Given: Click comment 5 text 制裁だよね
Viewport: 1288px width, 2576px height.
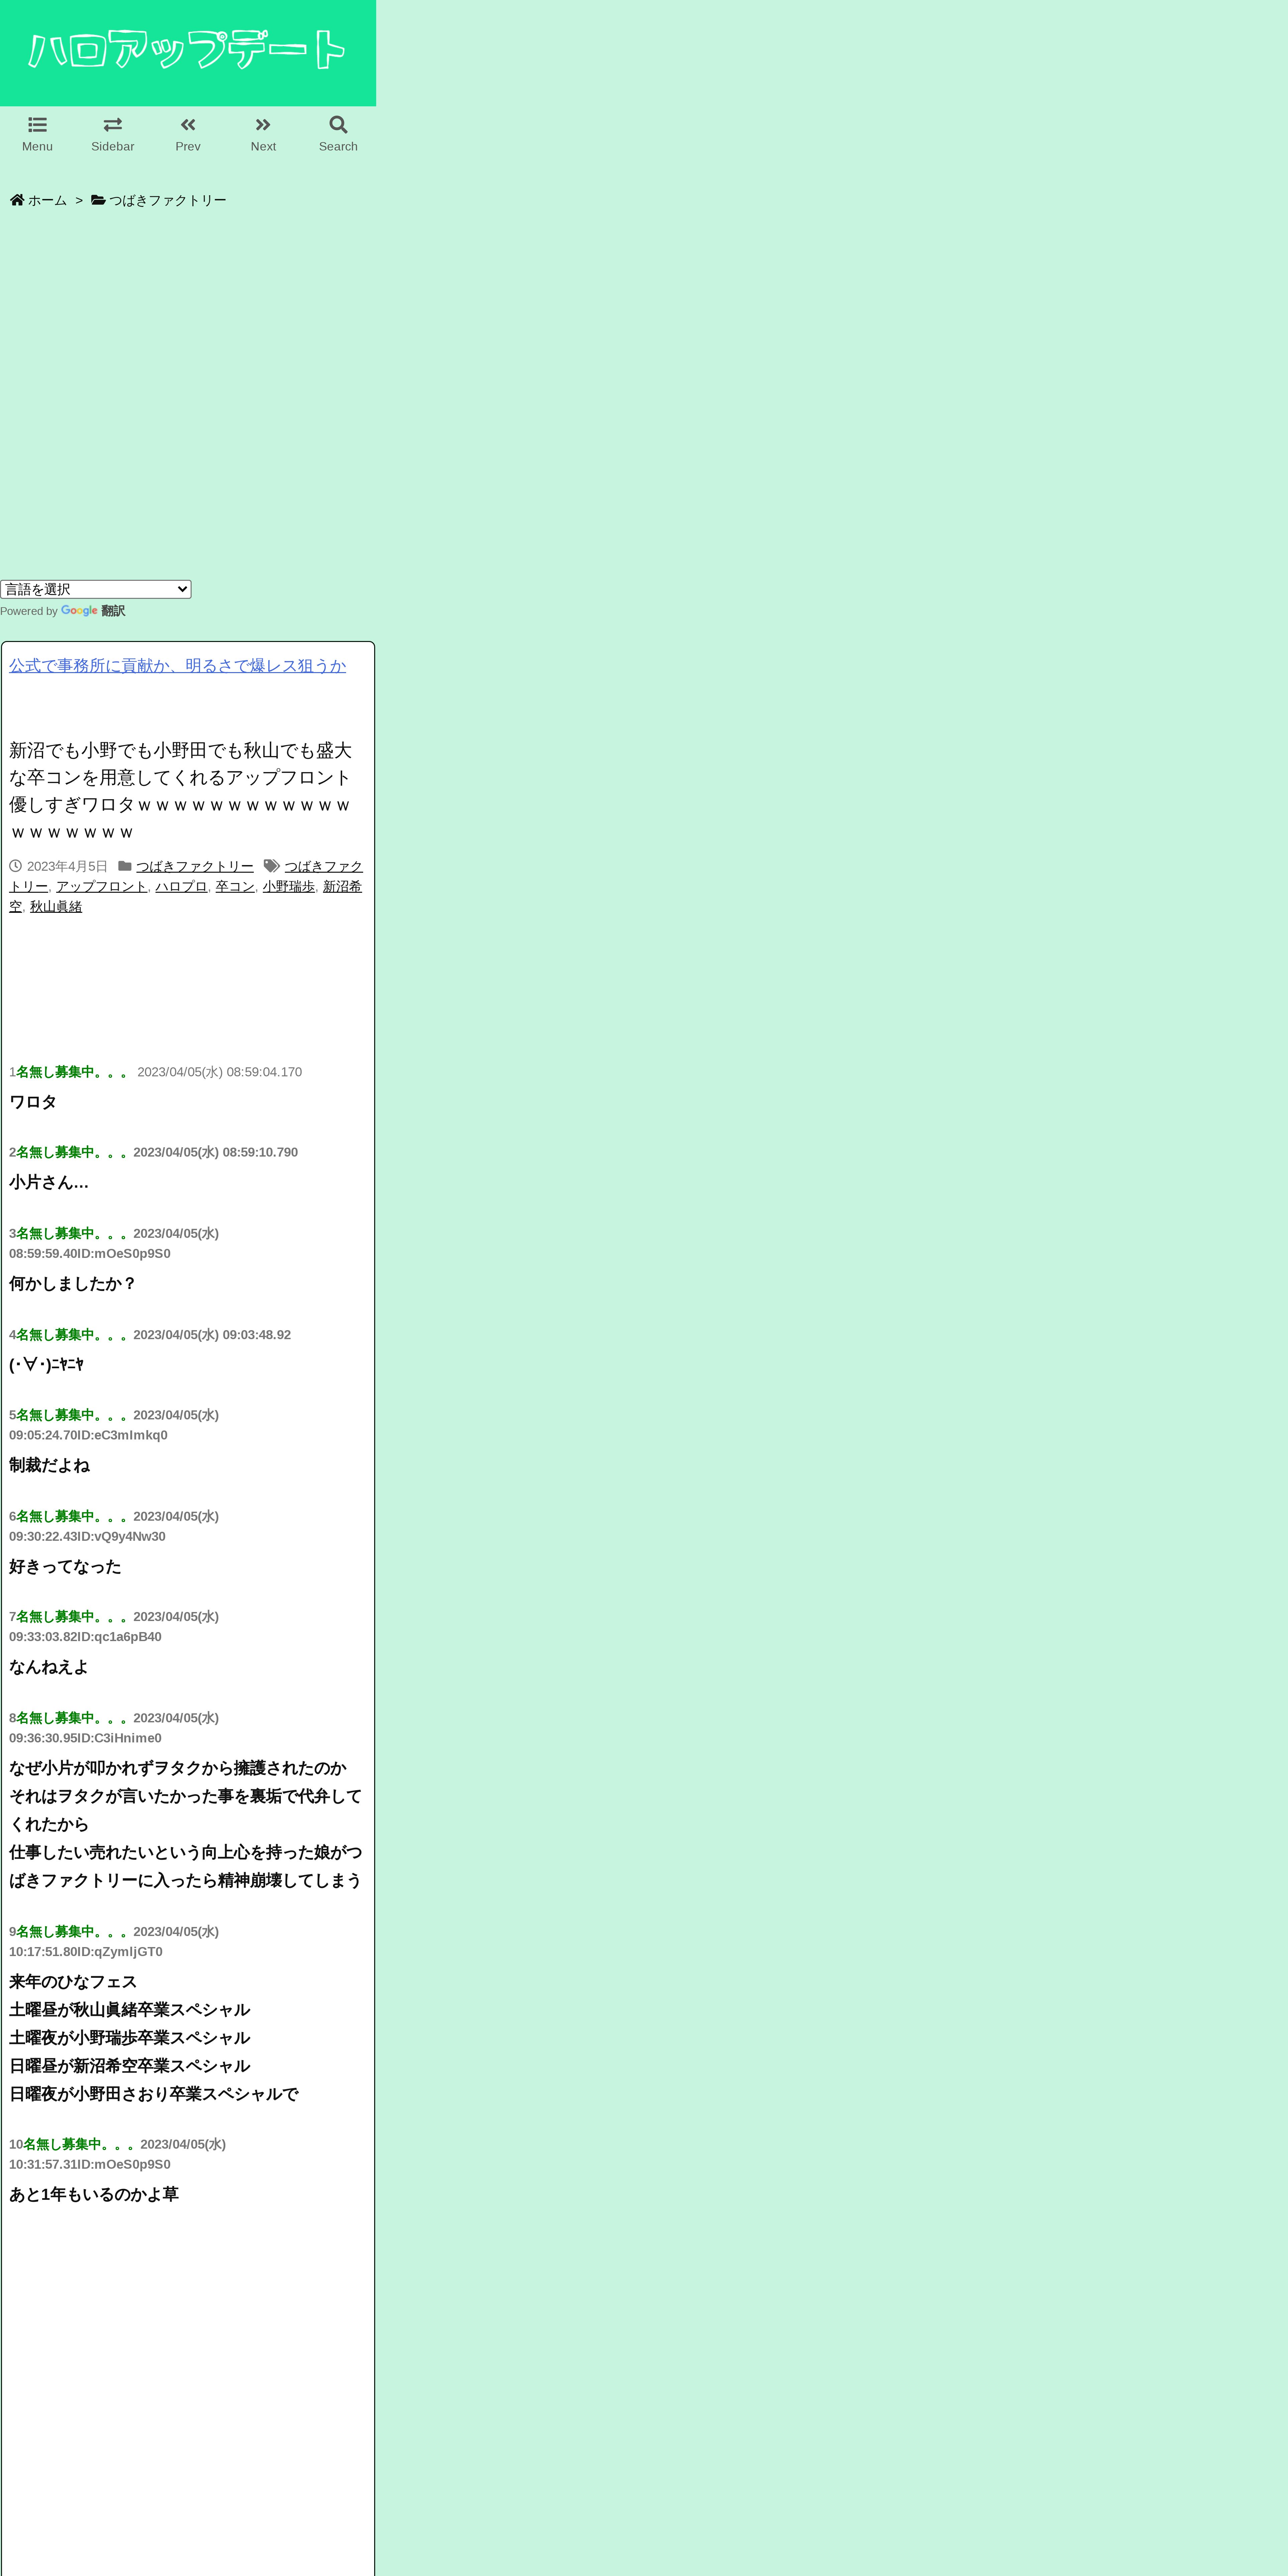Looking at the screenshot, I should [49, 1465].
